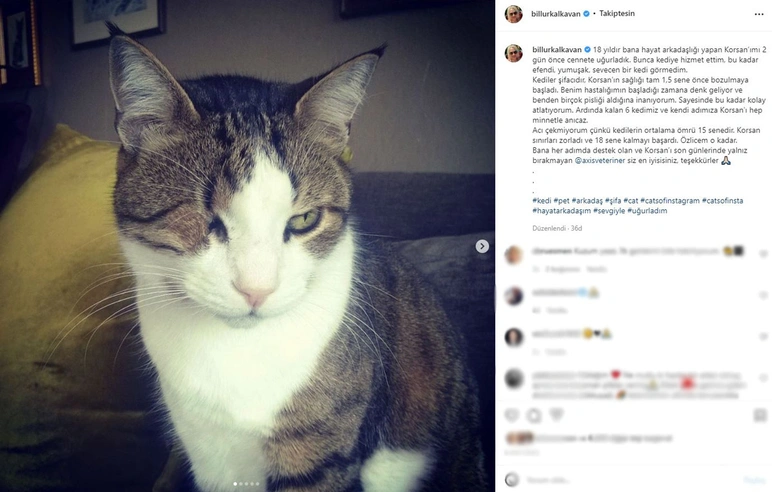
Task: Like the second comment with its heart
Action: [763, 295]
